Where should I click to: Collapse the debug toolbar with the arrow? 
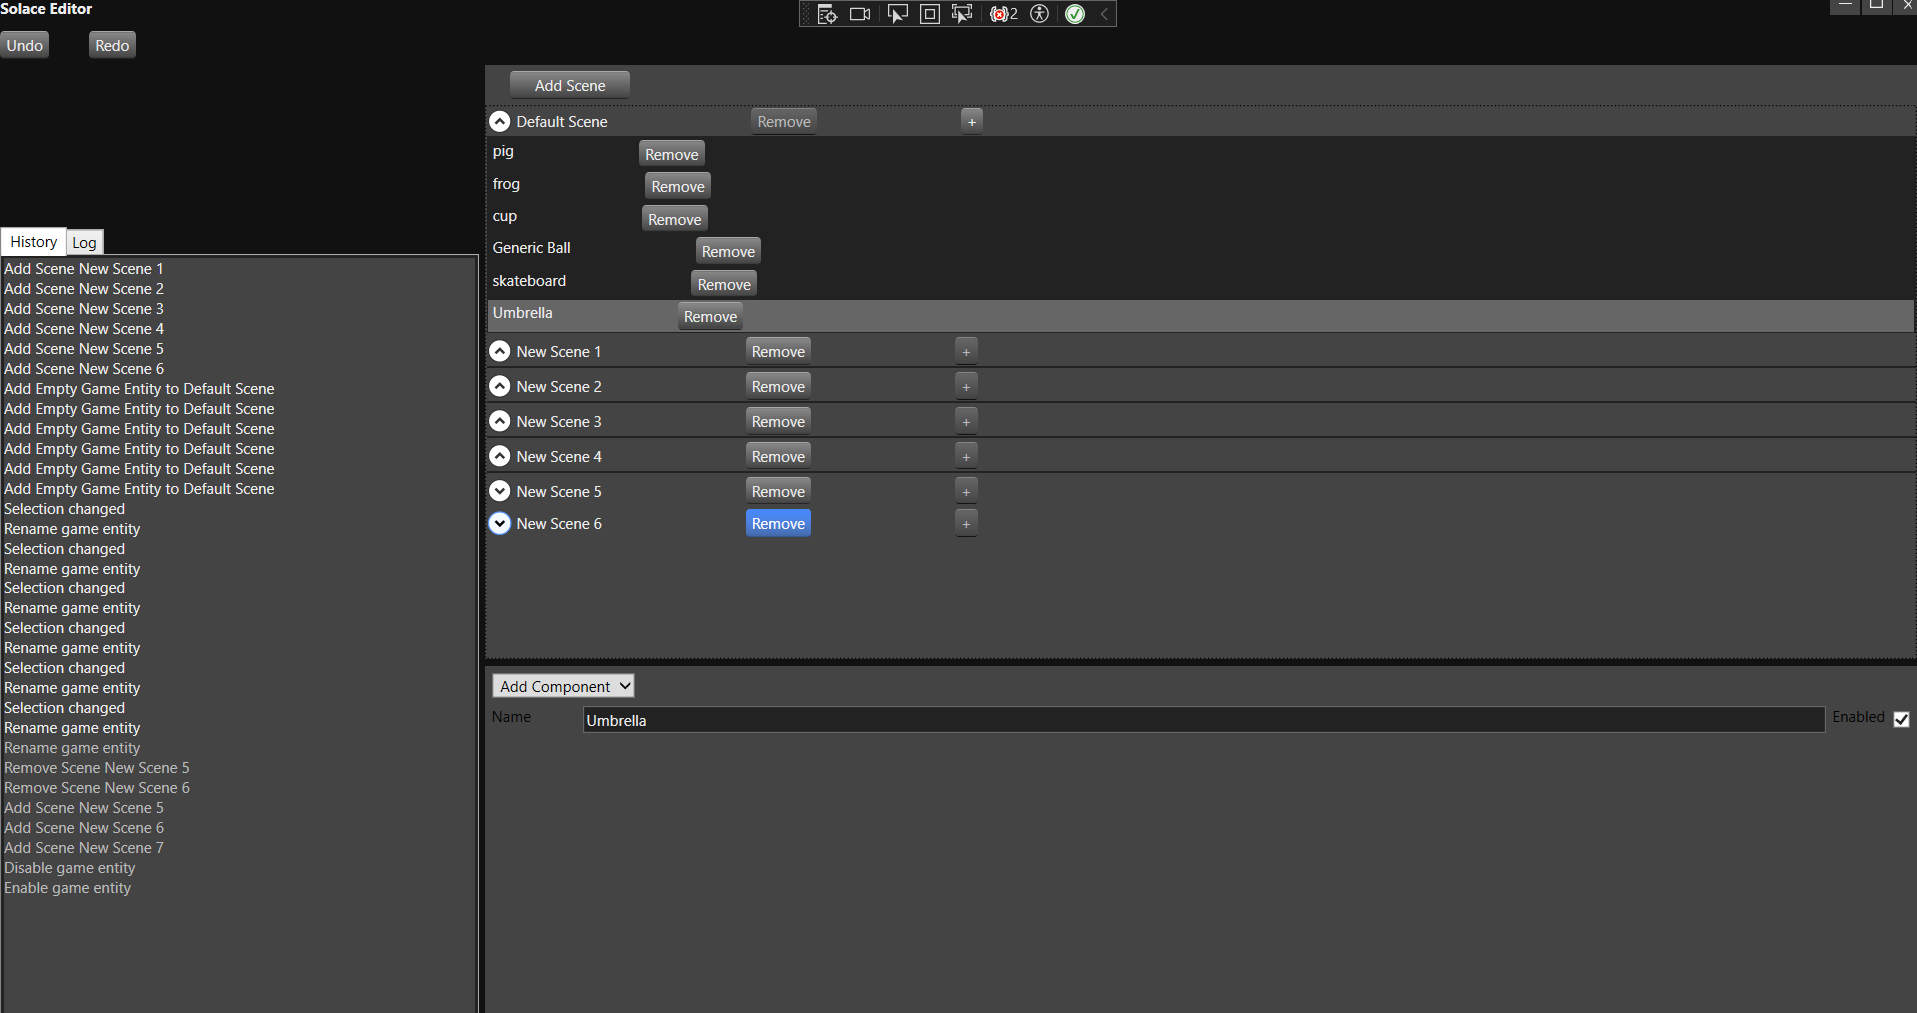click(x=1104, y=14)
